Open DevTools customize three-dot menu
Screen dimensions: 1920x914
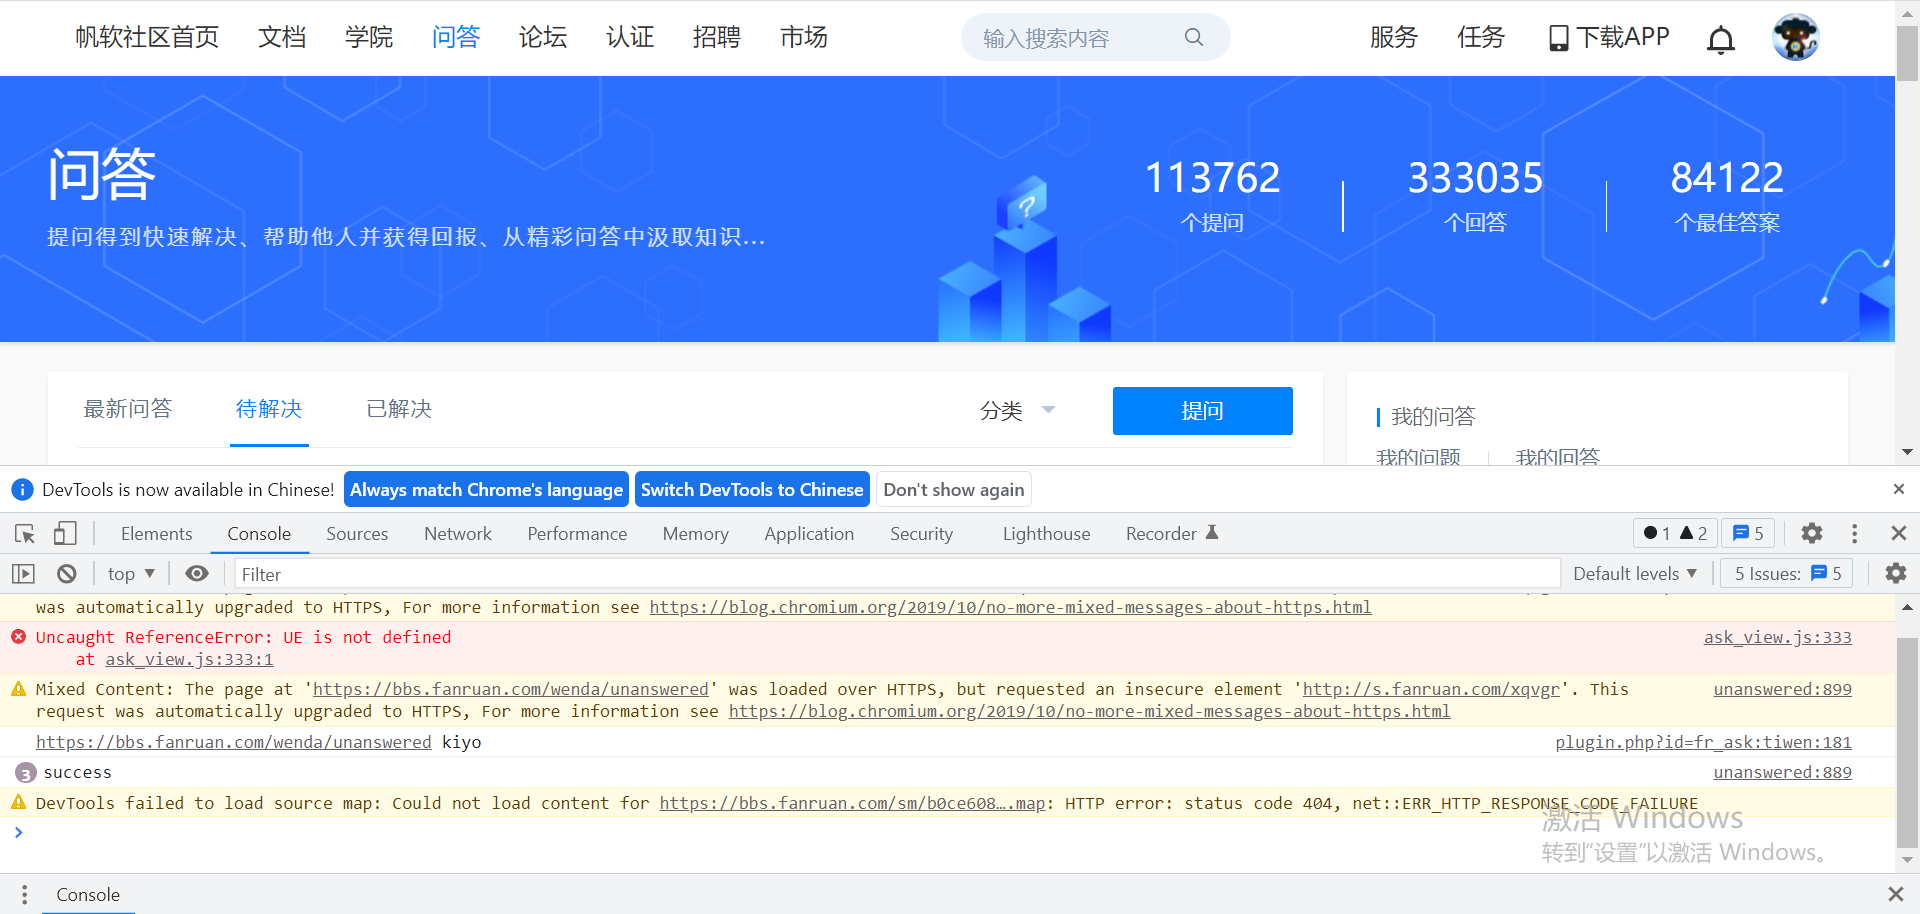[x=1854, y=534]
